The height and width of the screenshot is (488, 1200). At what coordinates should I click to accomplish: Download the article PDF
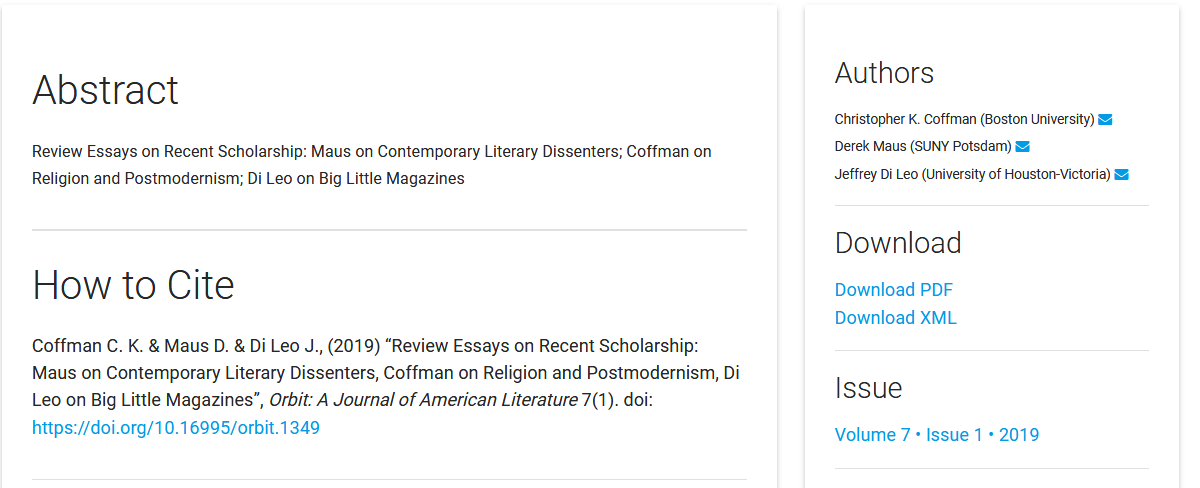[893, 290]
